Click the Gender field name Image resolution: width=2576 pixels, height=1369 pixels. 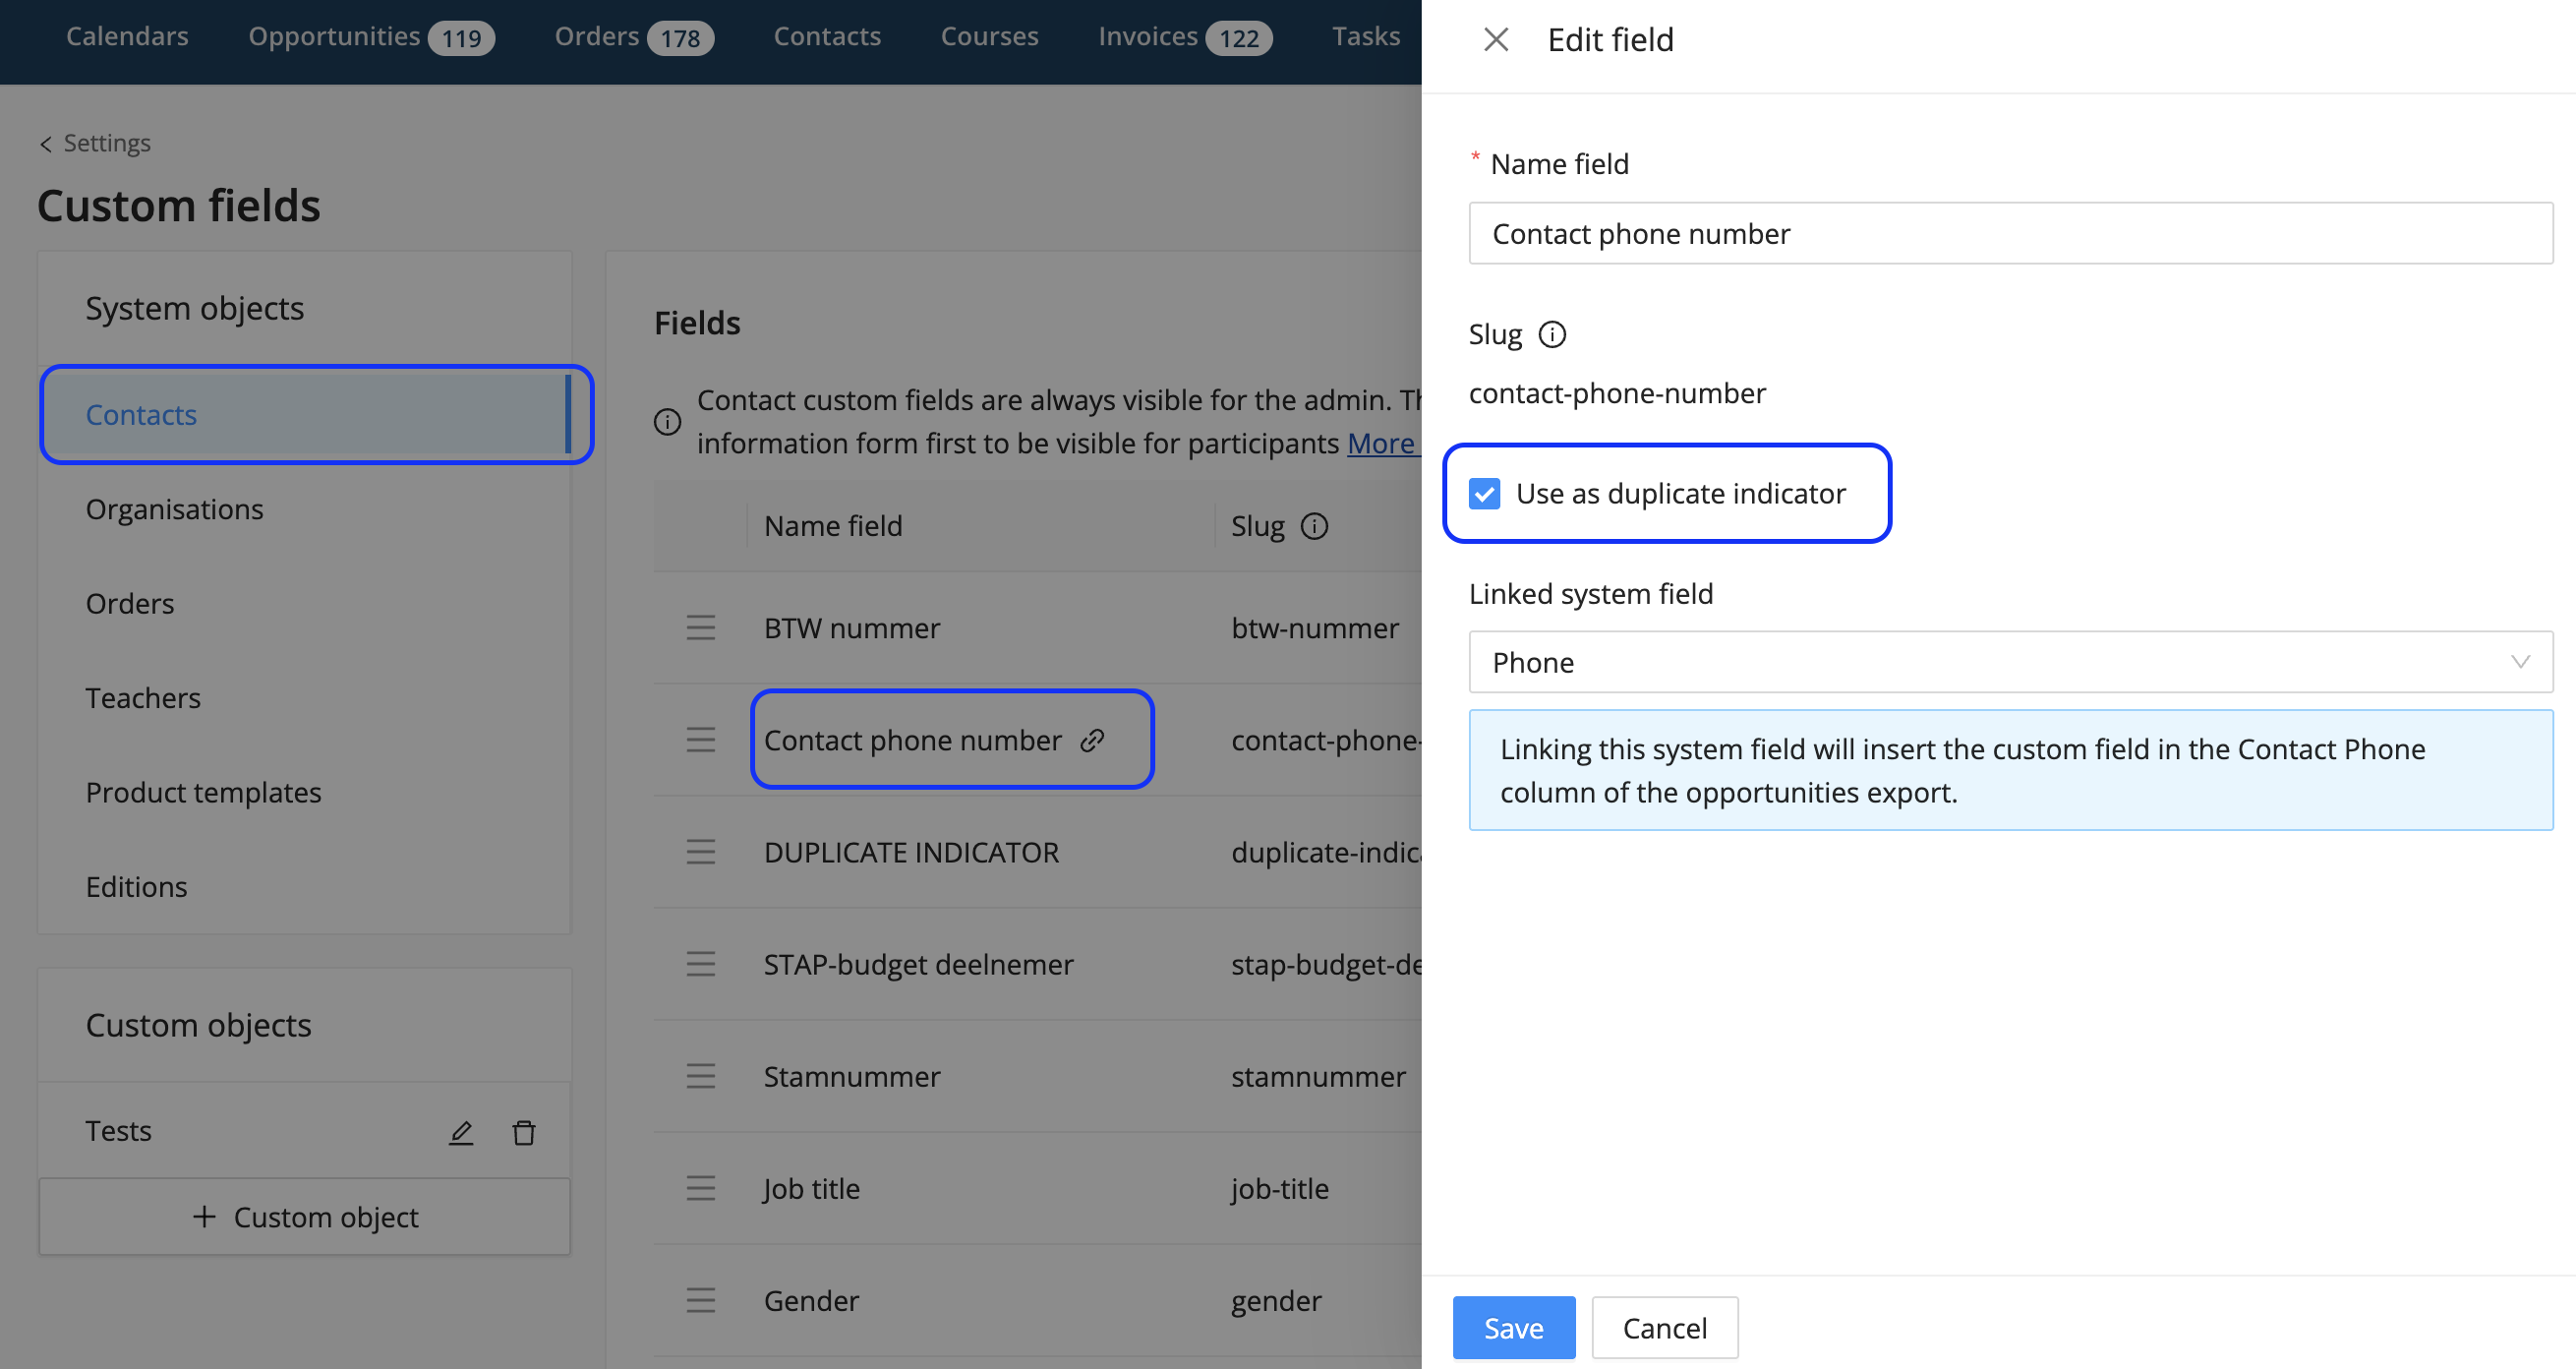pos(811,1300)
